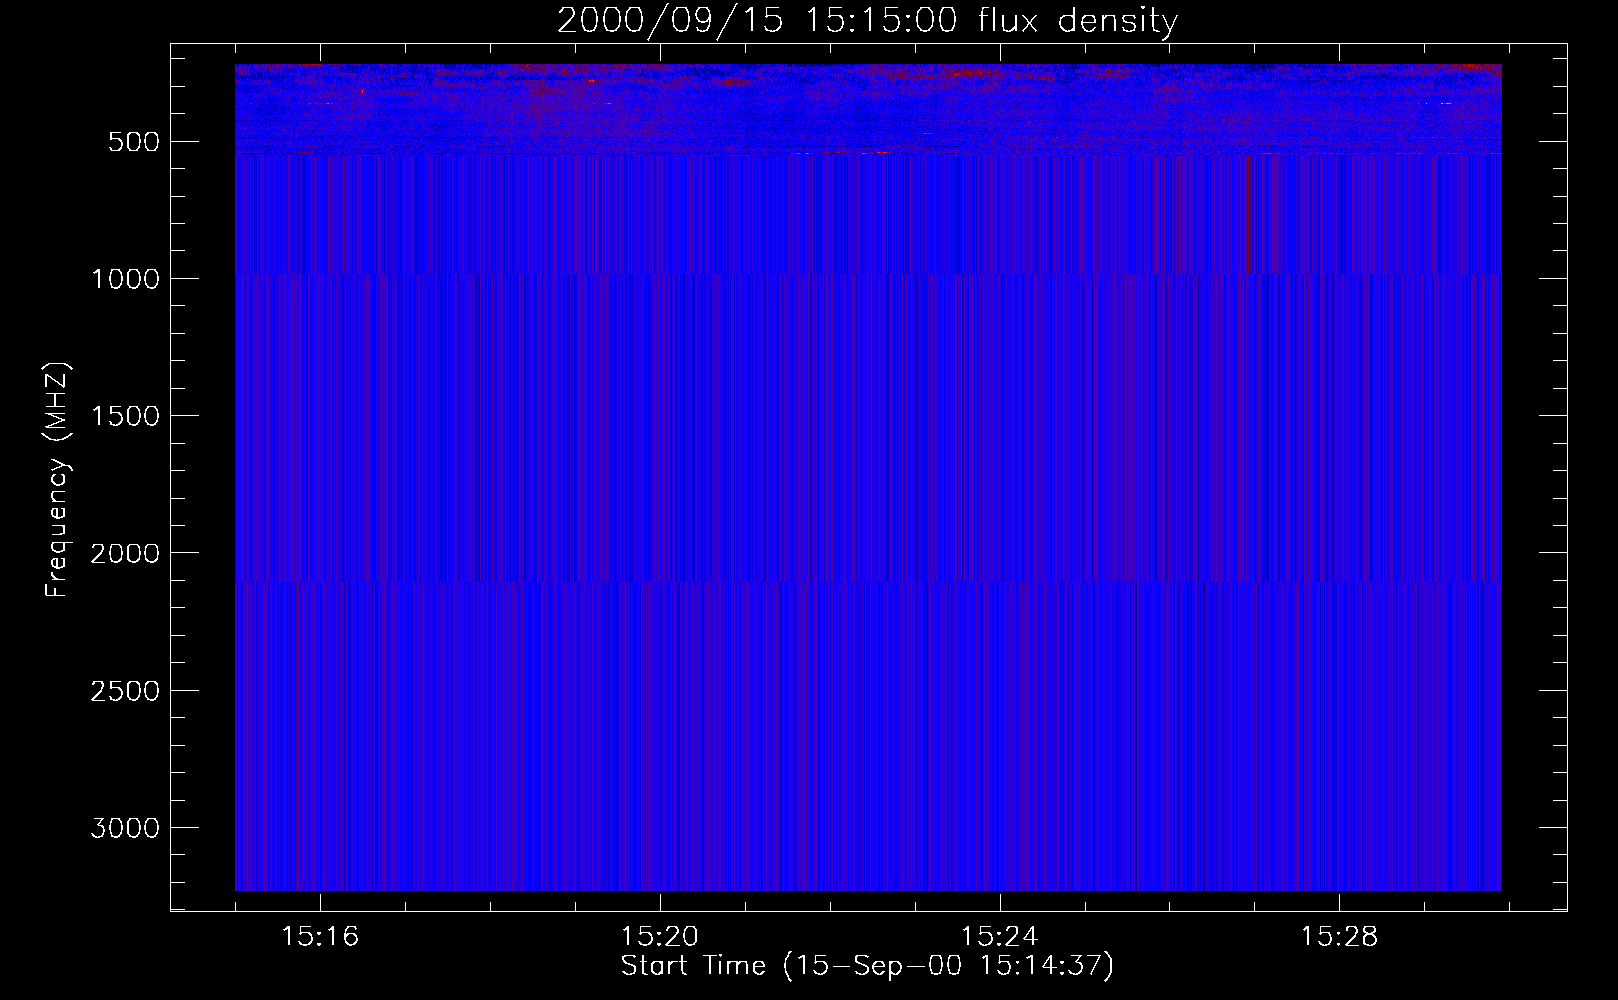Click the 'Frequency (MHZ)' axis label
Viewport: 1618px width, 1000px height.
57,480
